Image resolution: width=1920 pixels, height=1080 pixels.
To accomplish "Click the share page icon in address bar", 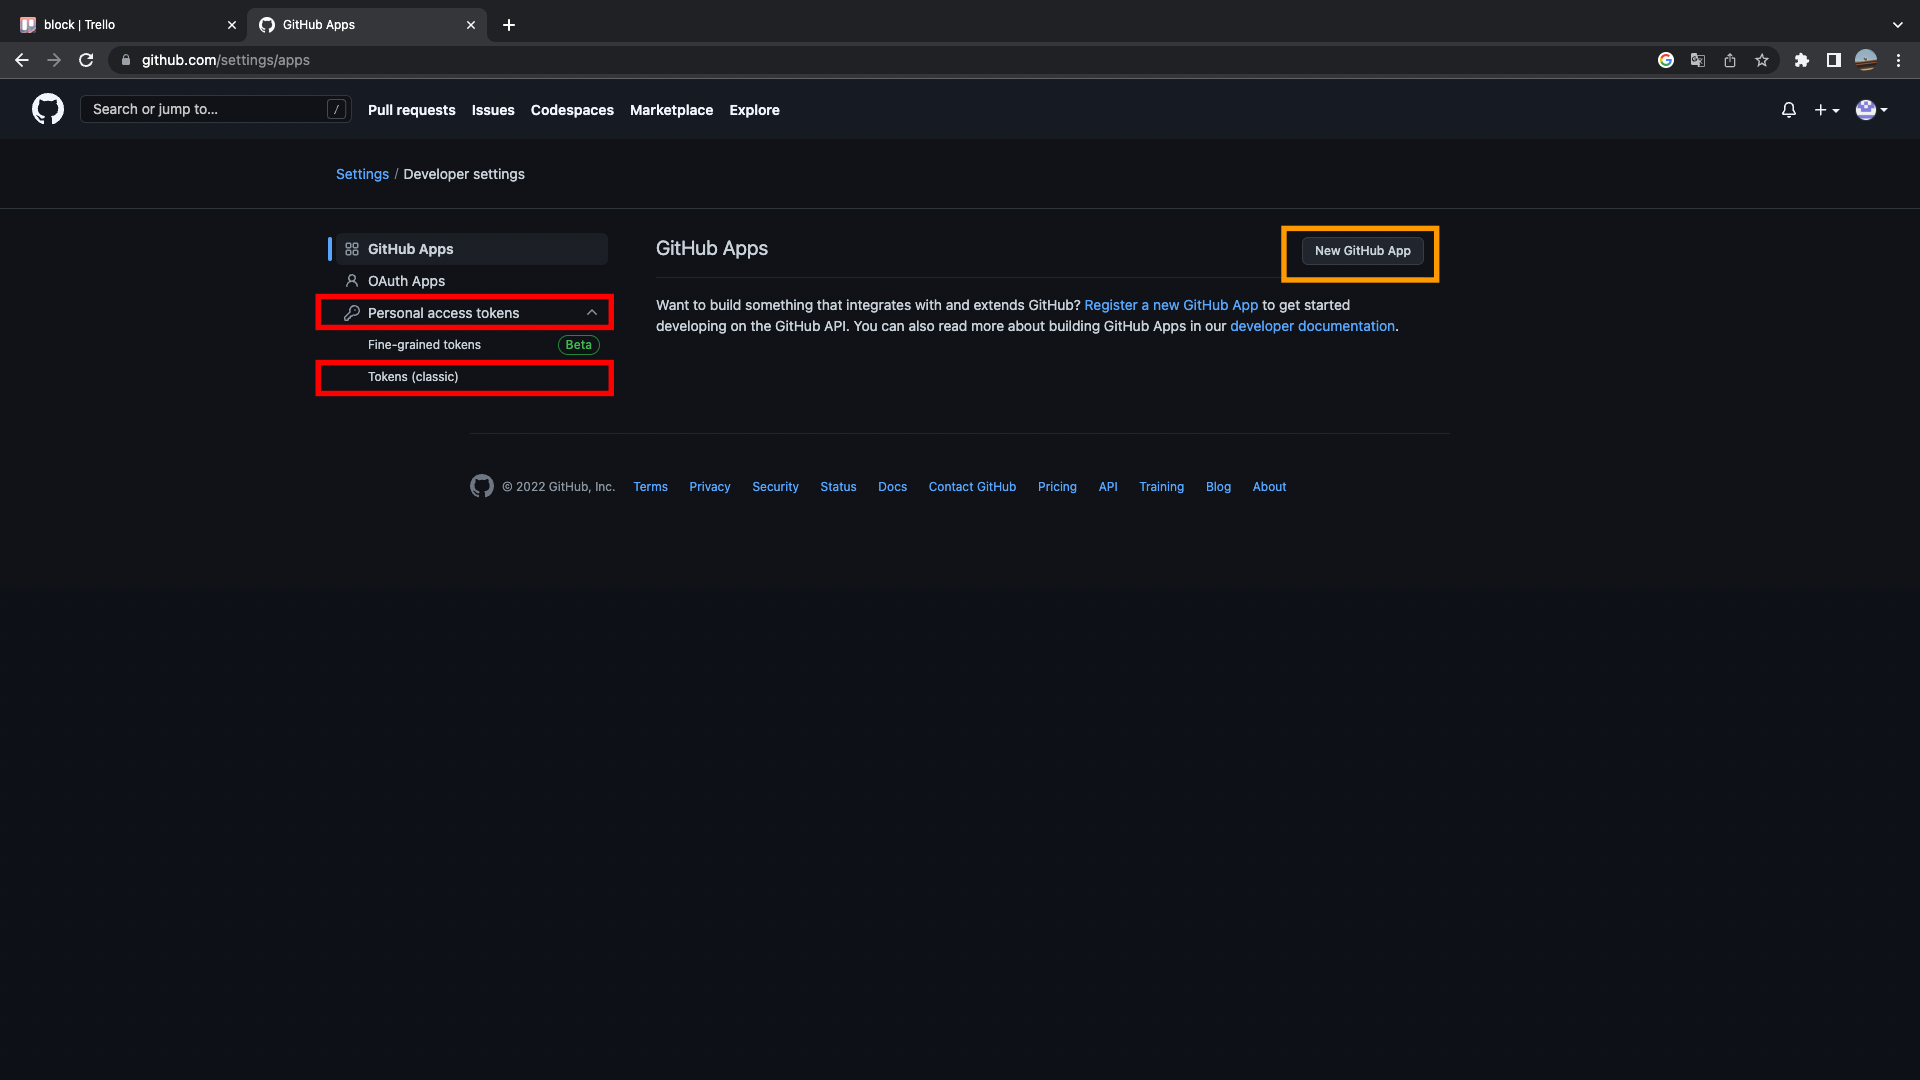I will click(x=1729, y=60).
